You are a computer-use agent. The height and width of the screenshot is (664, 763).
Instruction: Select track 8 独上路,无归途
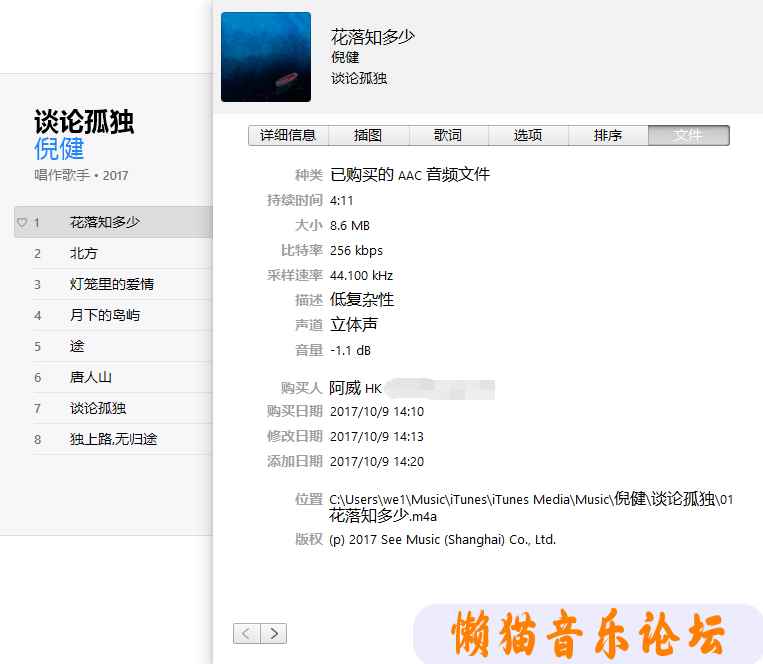(122, 439)
